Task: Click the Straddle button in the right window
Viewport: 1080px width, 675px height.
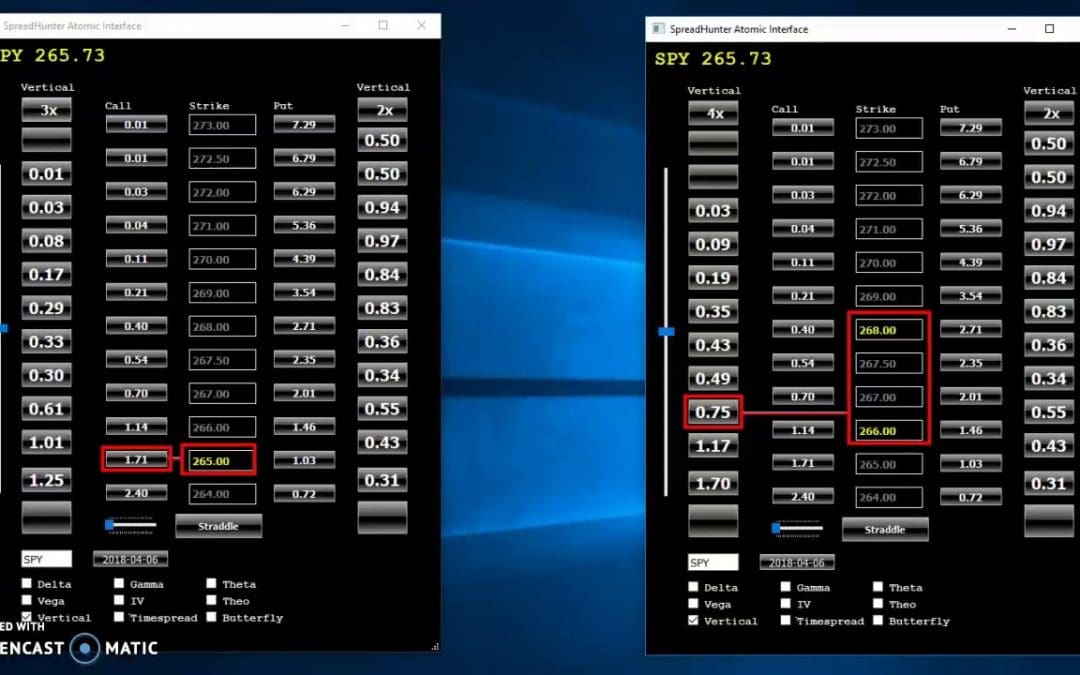Action: click(x=885, y=529)
